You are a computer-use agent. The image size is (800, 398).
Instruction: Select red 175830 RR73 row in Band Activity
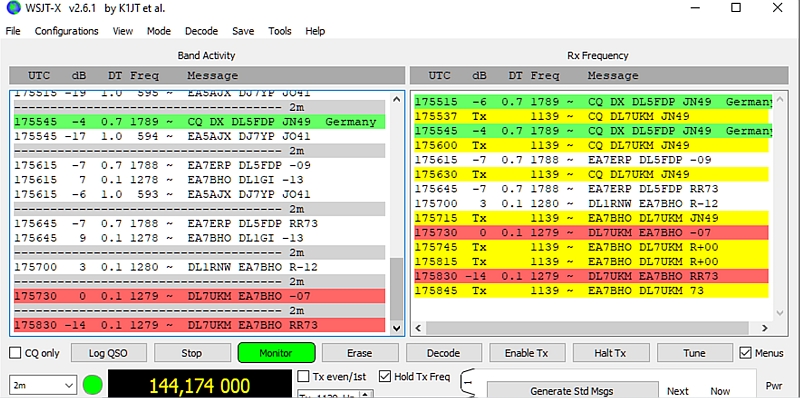pyautogui.click(x=199, y=325)
